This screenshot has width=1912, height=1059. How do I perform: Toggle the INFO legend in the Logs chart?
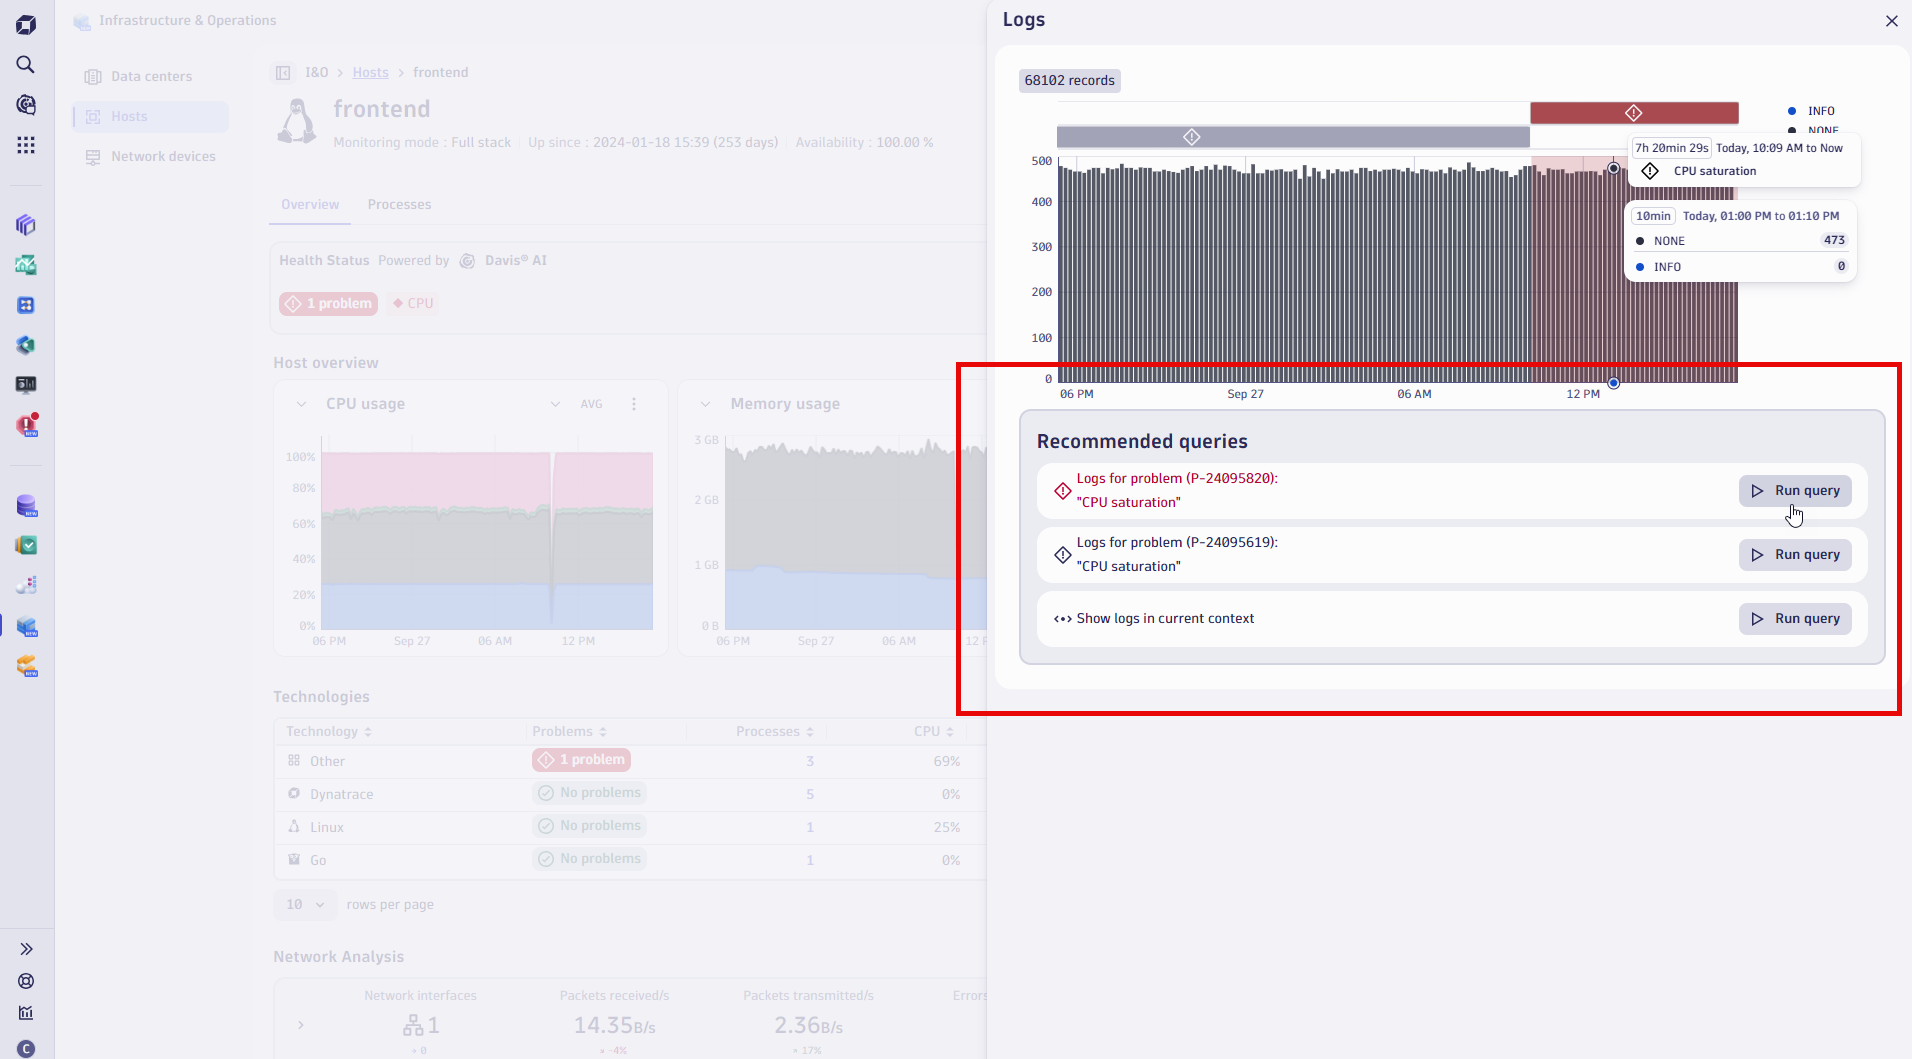click(x=1812, y=110)
